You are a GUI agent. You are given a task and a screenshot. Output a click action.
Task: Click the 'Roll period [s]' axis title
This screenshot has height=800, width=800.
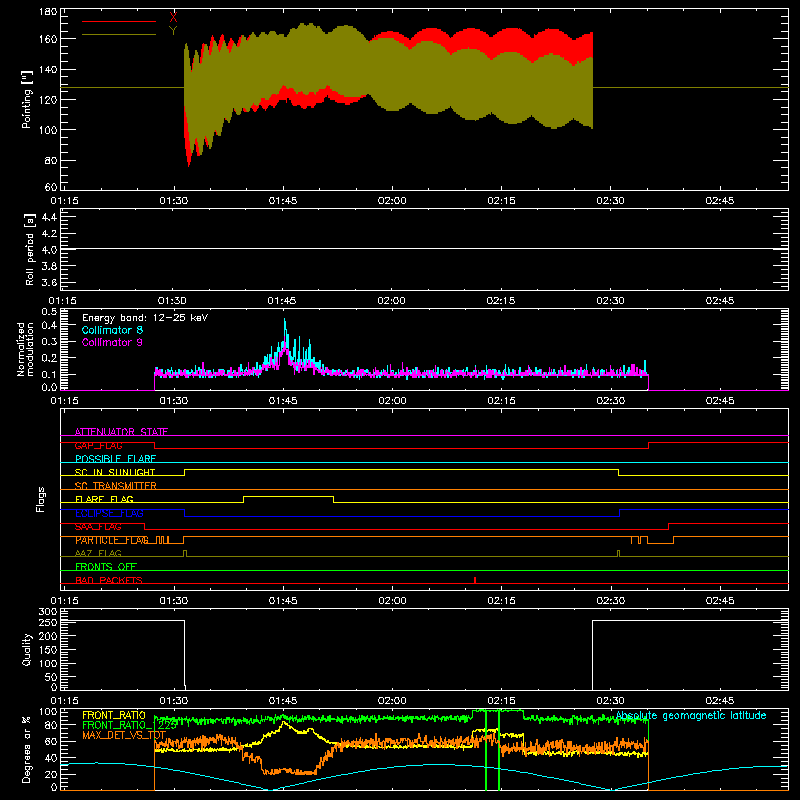click(29, 249)
